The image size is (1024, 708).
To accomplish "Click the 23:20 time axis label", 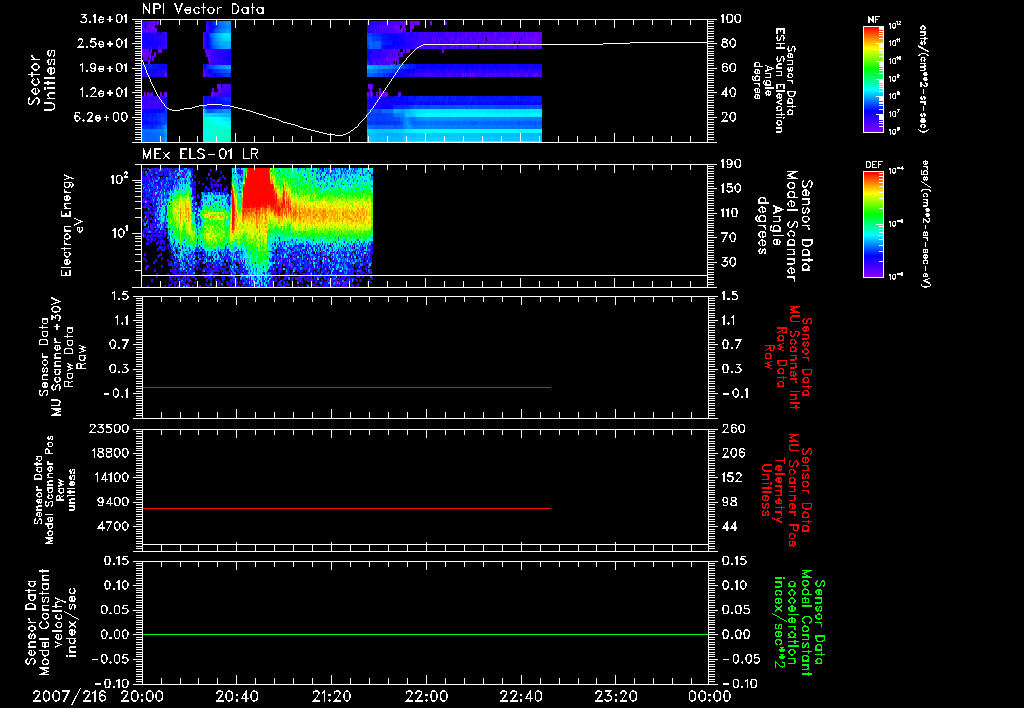I will 616,697.
